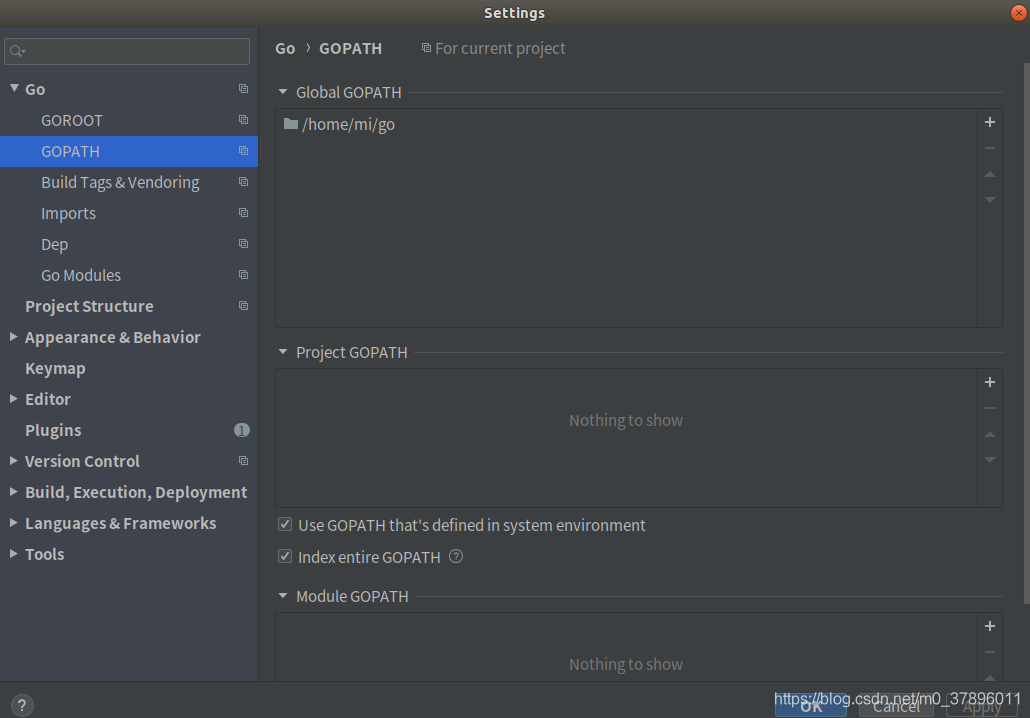Click the OK button

click(810, 705)
